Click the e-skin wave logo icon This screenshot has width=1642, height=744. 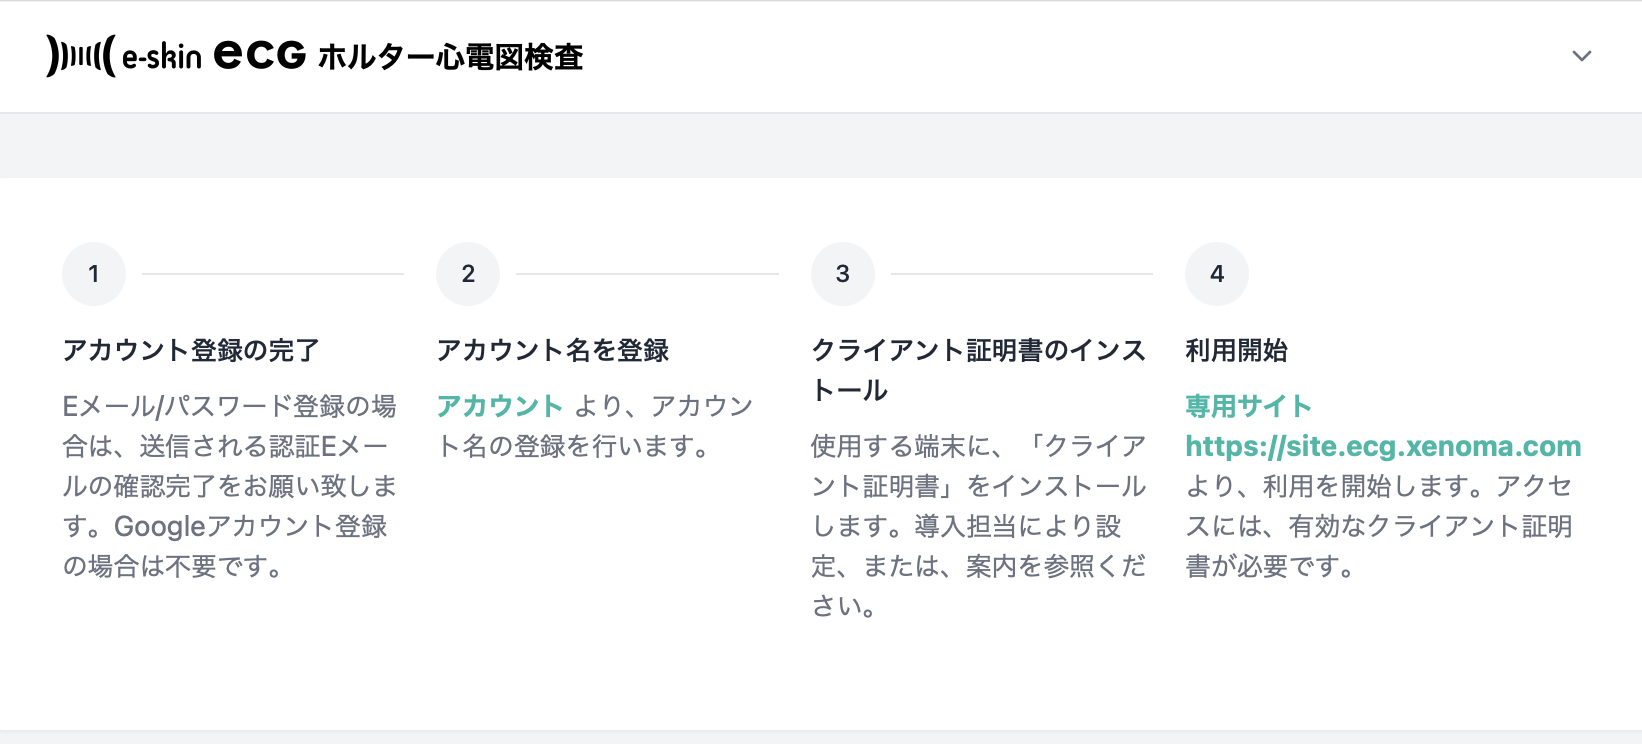80,56
